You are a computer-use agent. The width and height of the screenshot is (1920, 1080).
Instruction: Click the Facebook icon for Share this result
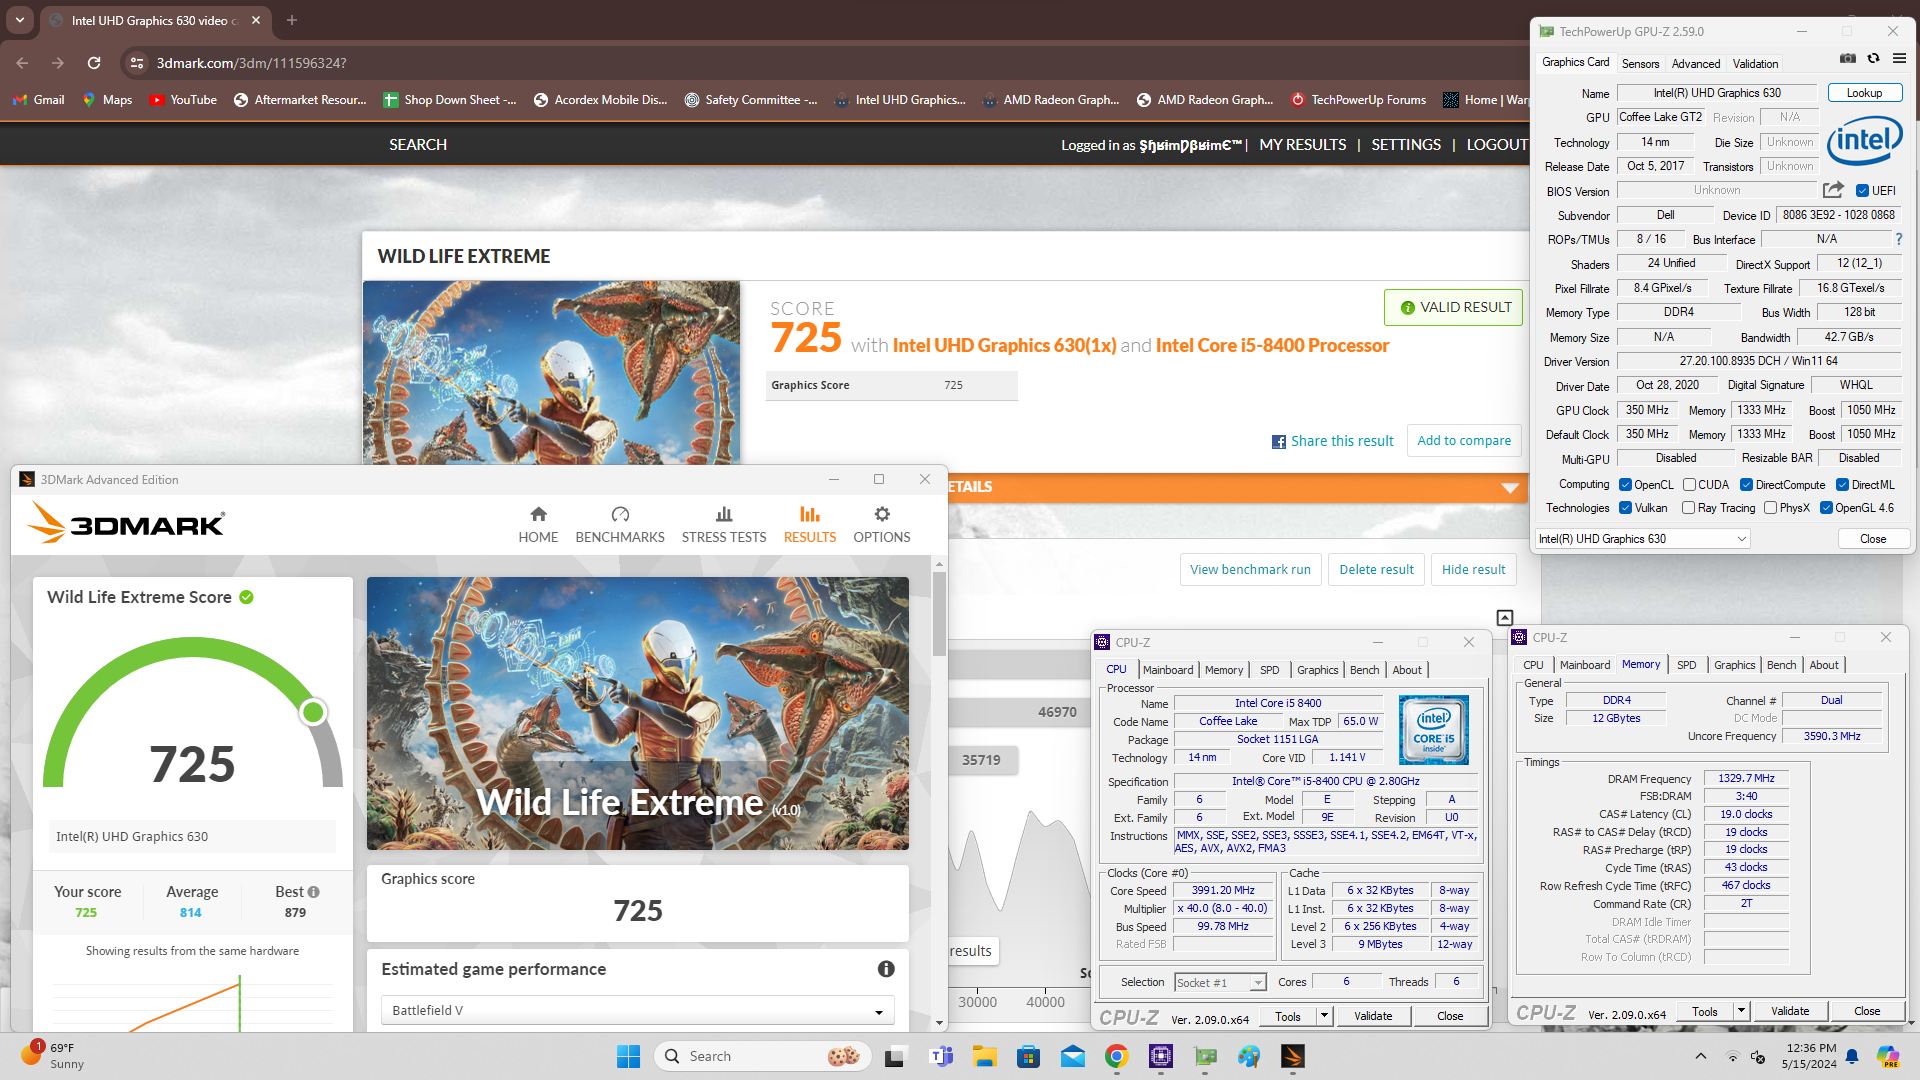click(1278, 442)
